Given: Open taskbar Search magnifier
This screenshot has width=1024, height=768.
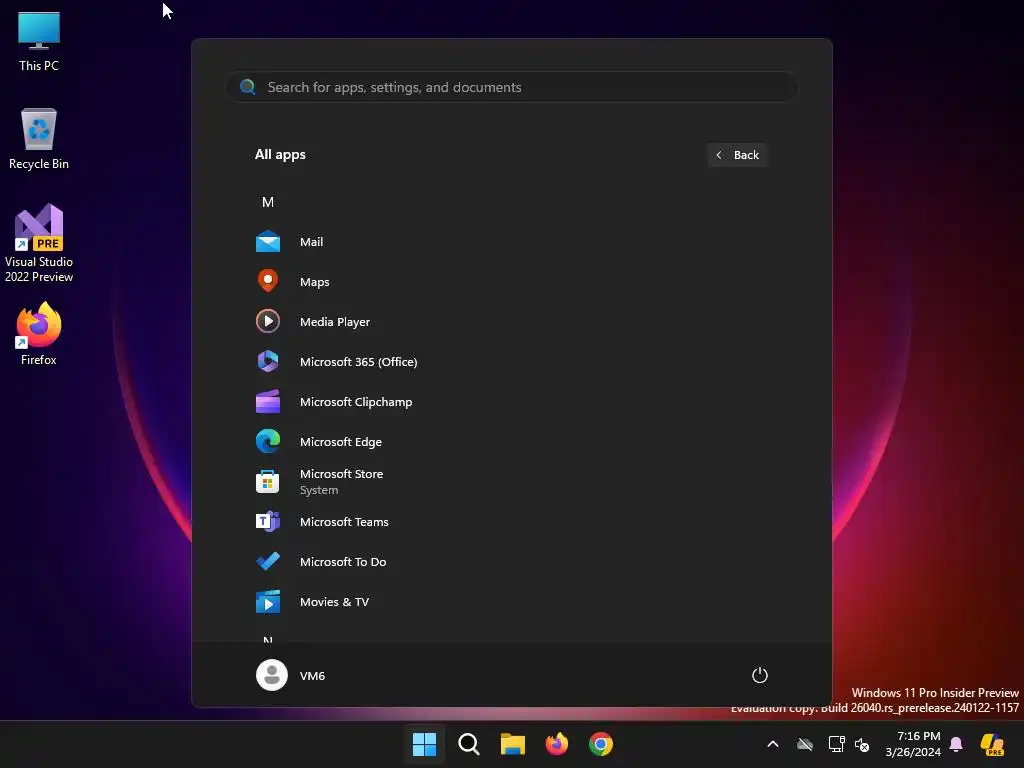Looking at the screenshot, I should click(468, 744).
